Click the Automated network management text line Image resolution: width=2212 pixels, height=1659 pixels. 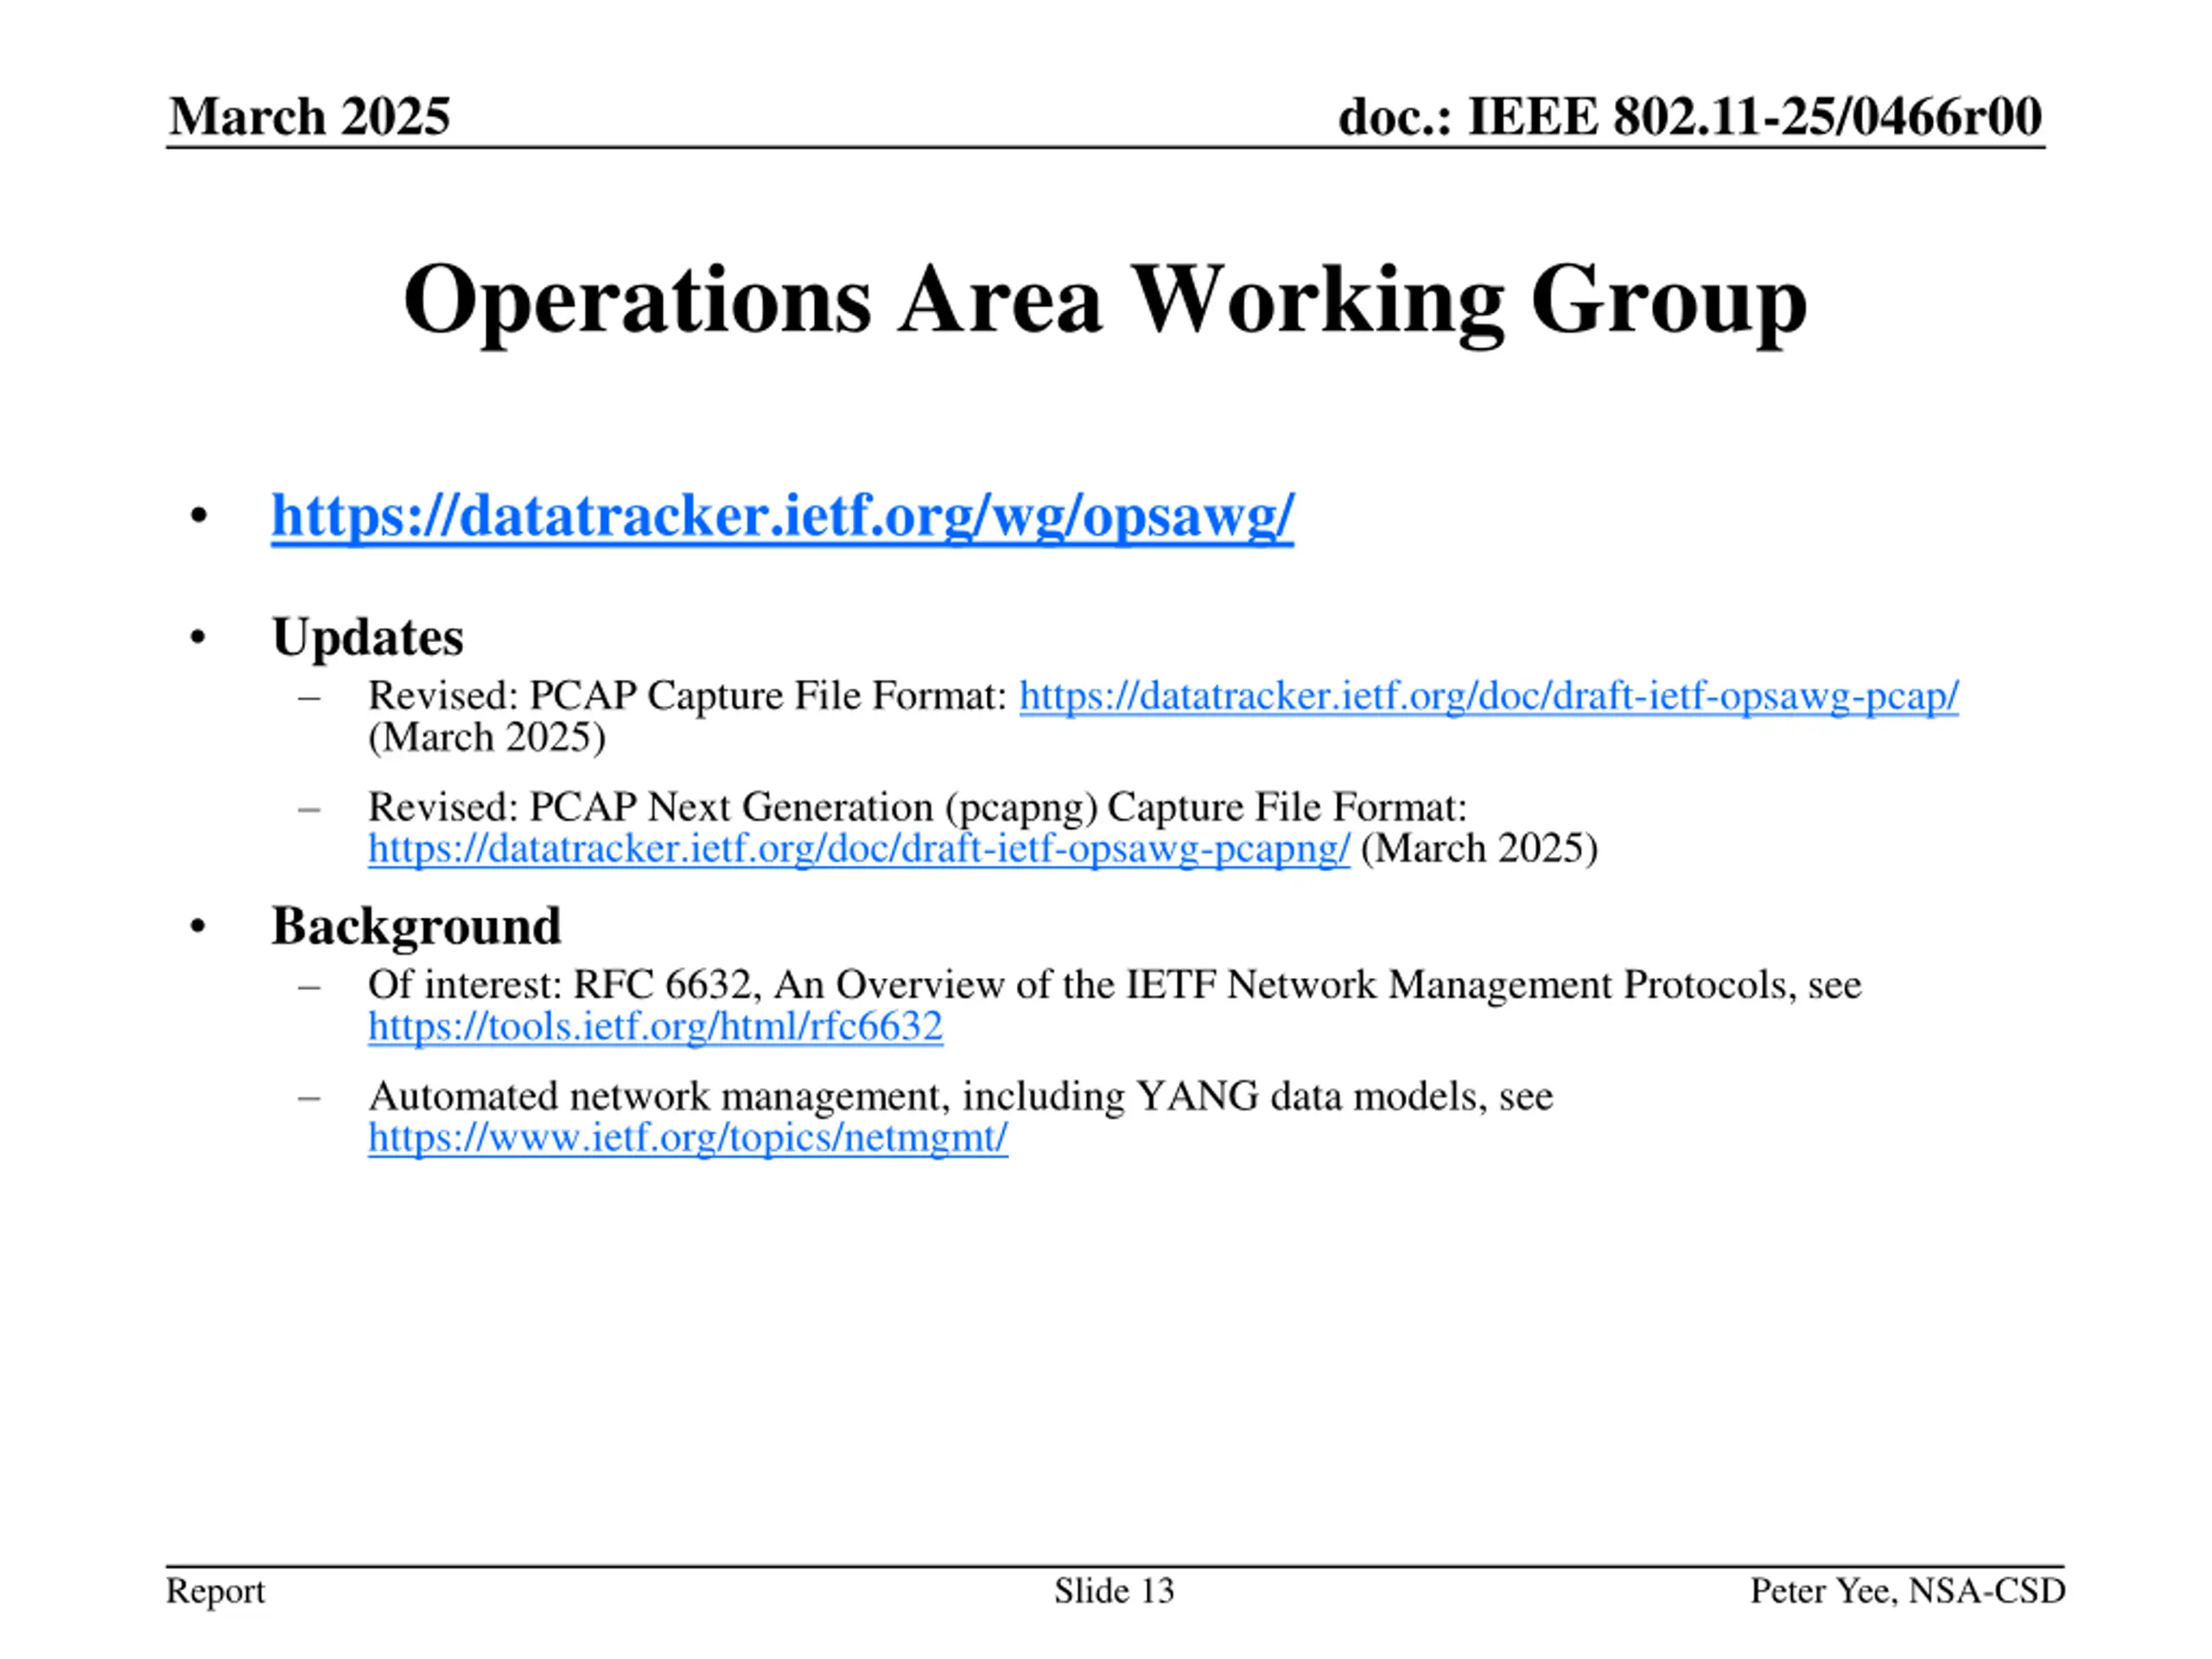(960, 1097)
